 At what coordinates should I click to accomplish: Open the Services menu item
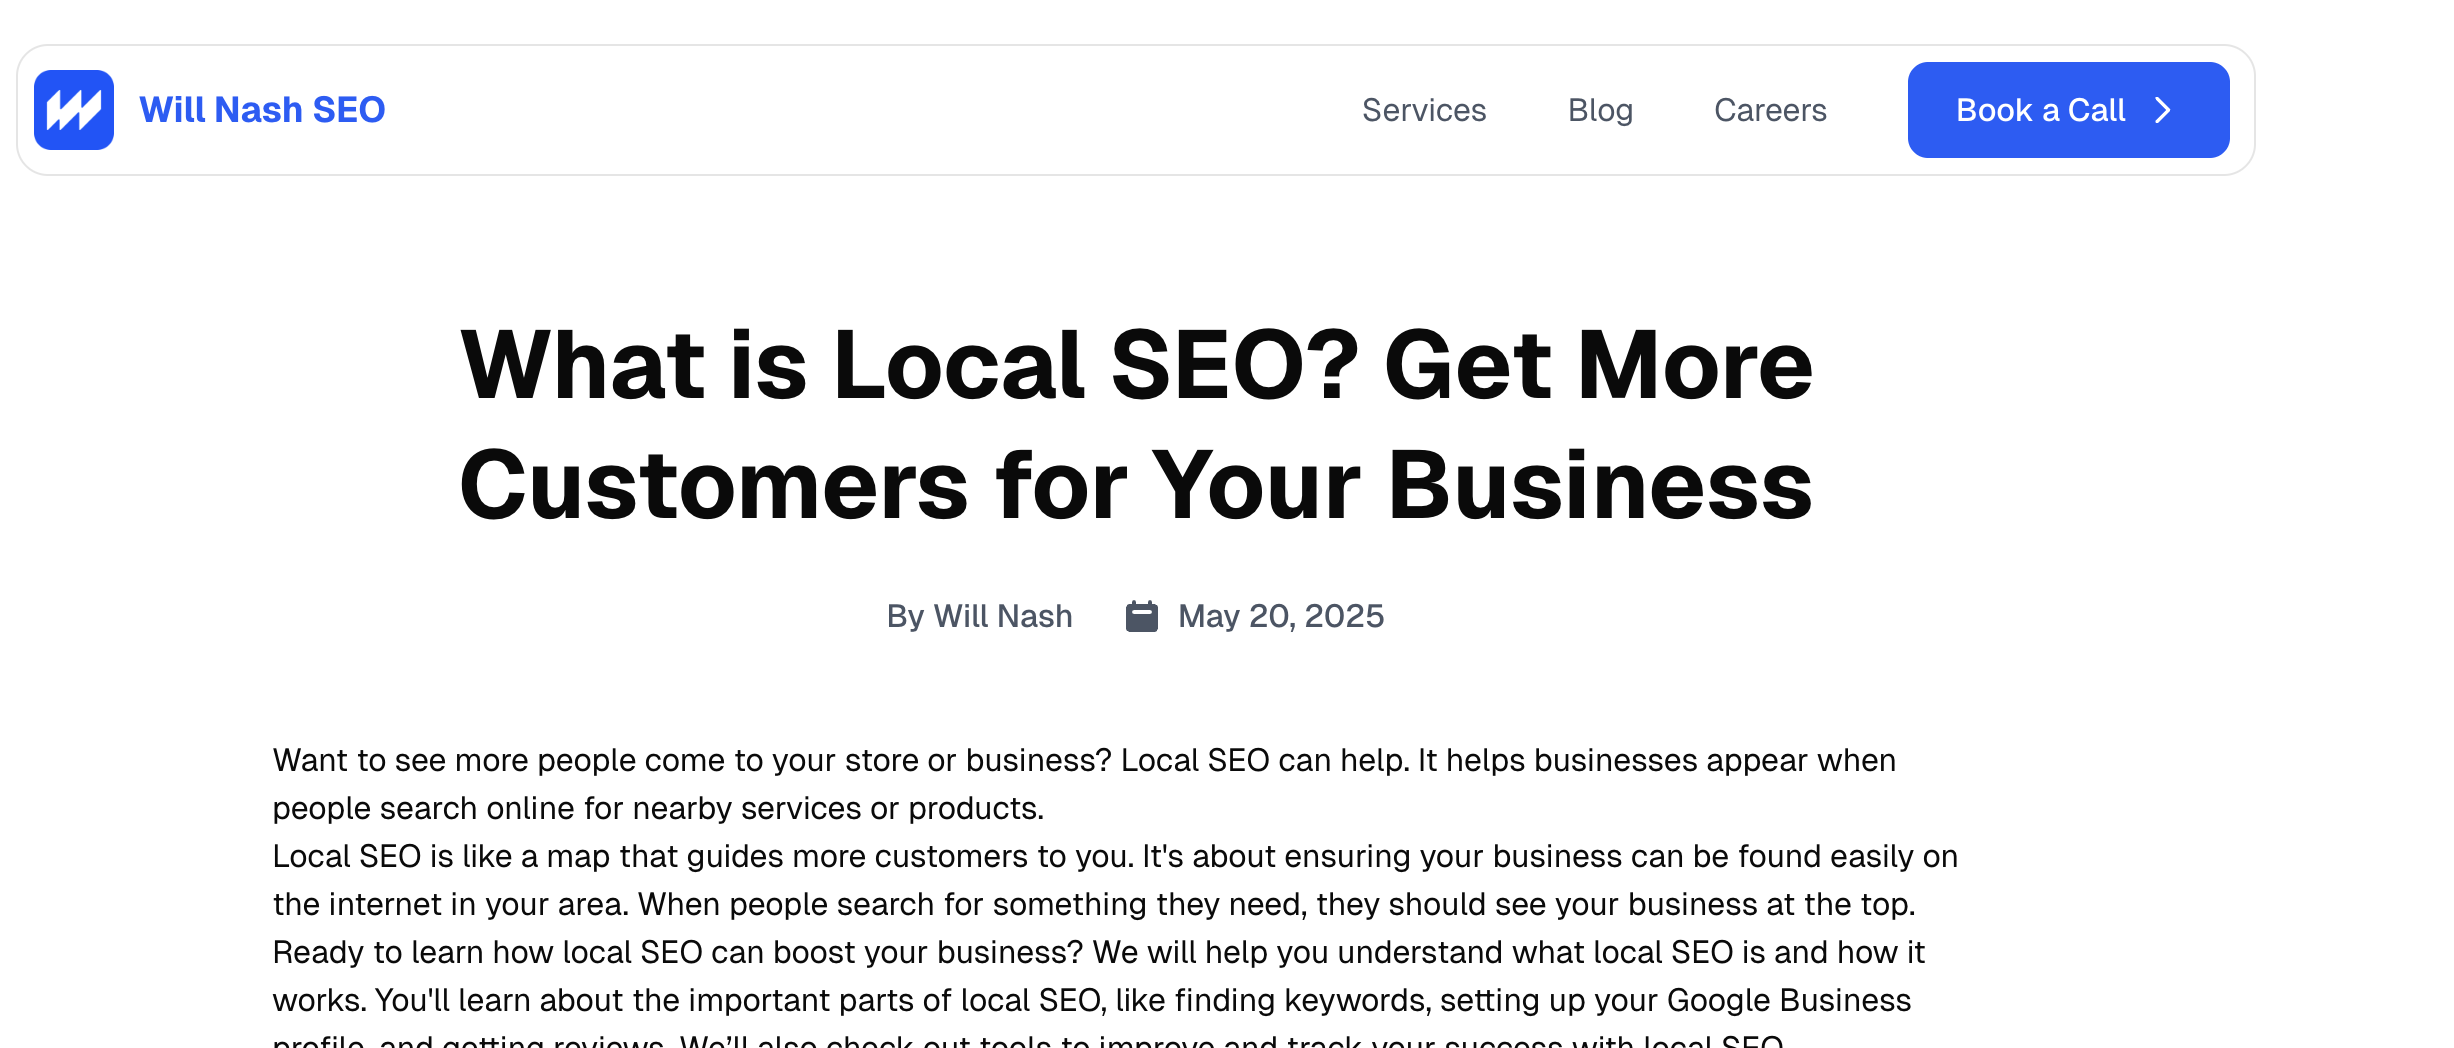click(x=1424, y=110)
